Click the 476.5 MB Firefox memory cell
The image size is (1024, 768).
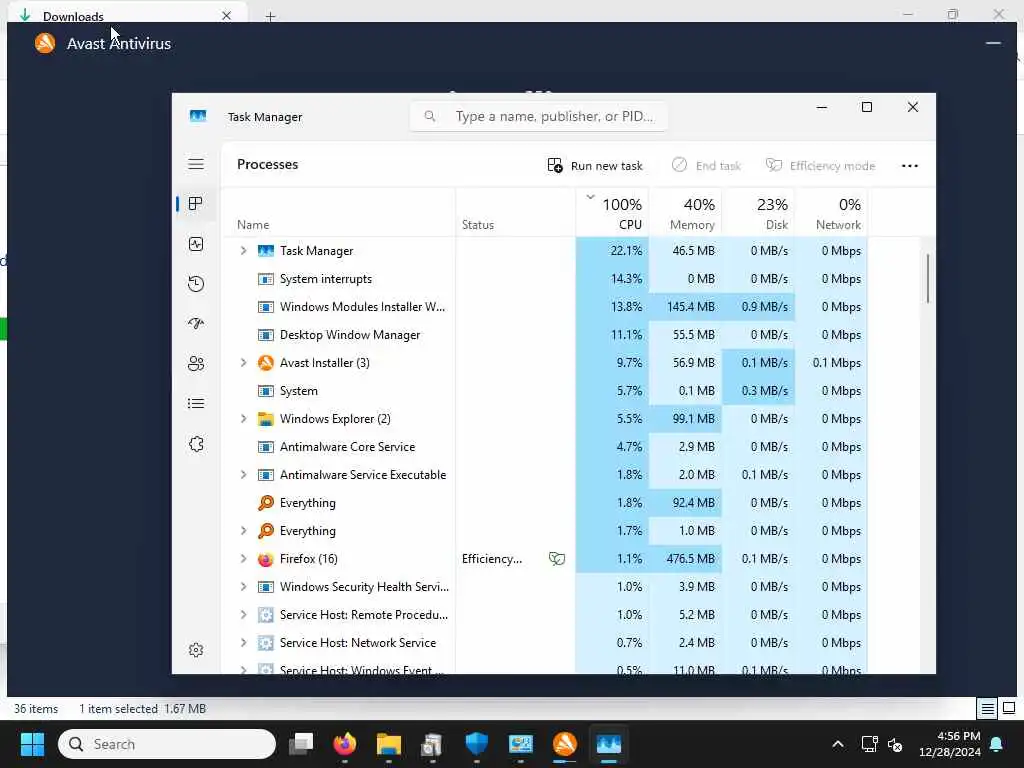click(x=685, y=559)
